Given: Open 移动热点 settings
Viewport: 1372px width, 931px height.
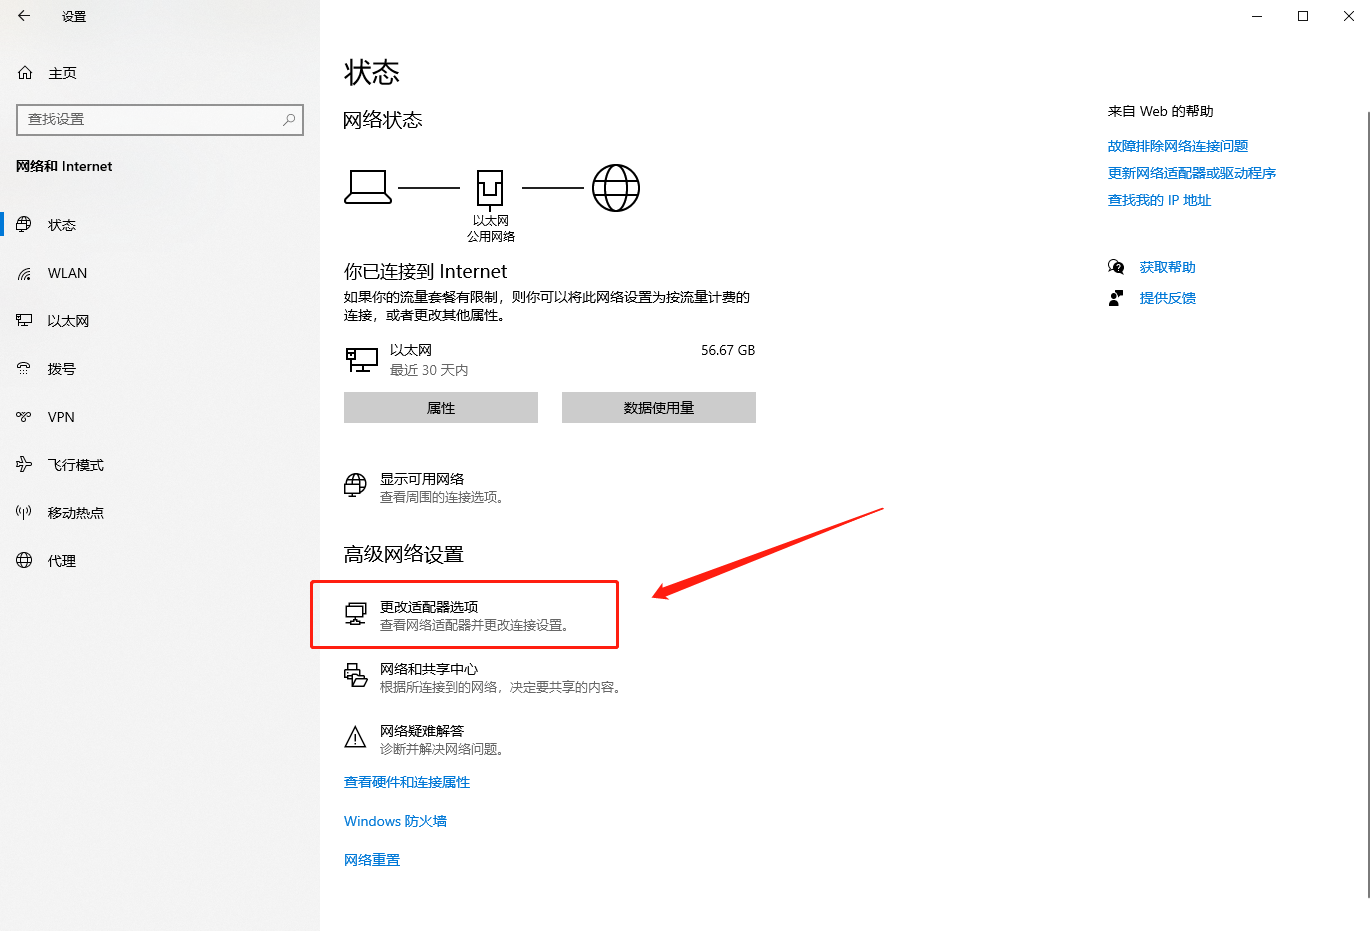Looking at the screenshot, I should click(x=160, y=513).
